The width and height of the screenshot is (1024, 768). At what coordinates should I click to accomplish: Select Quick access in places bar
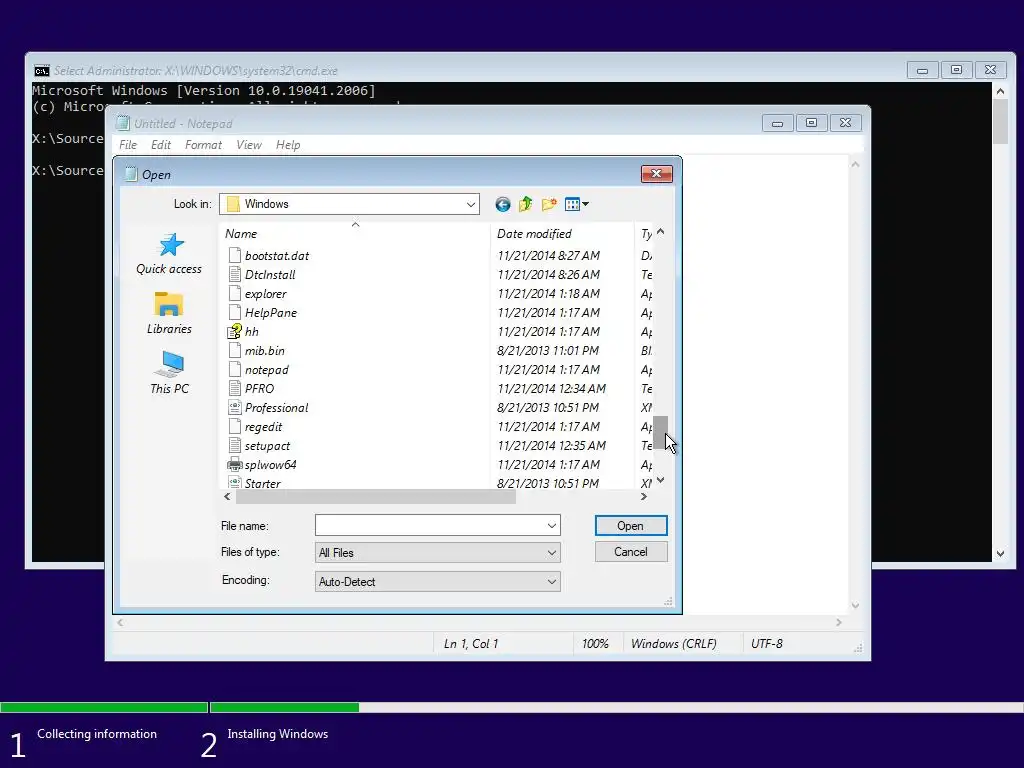pyautogui.click(x=169, y=254)
